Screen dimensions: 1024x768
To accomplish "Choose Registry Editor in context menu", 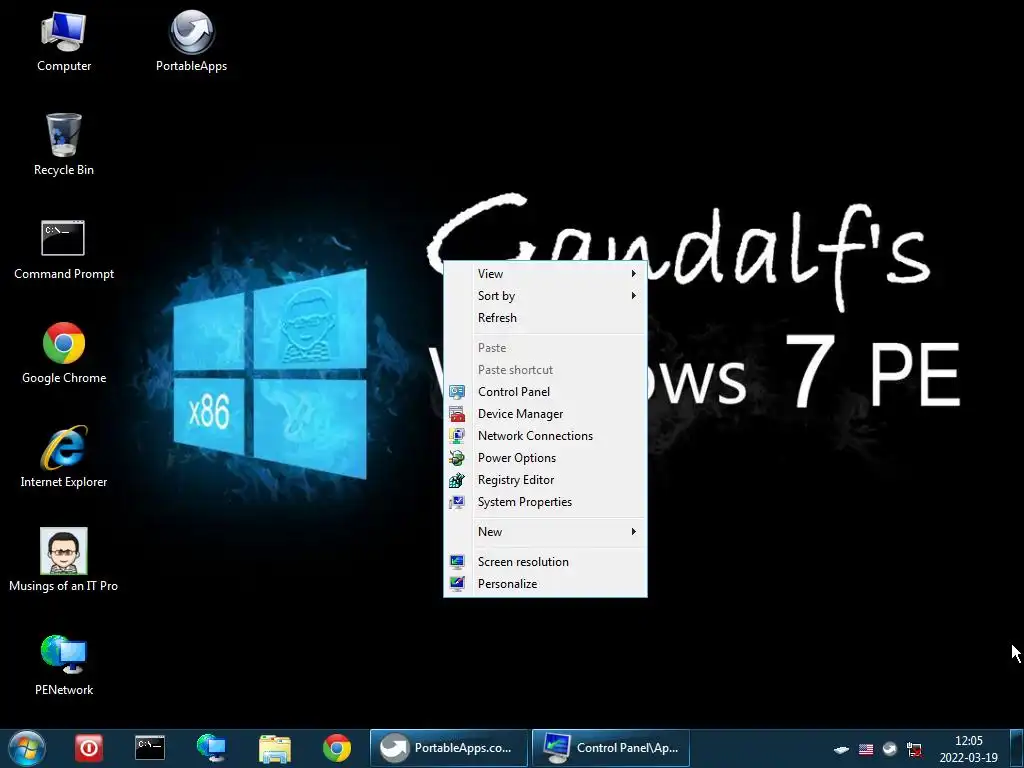I will [x=545, y=480].
